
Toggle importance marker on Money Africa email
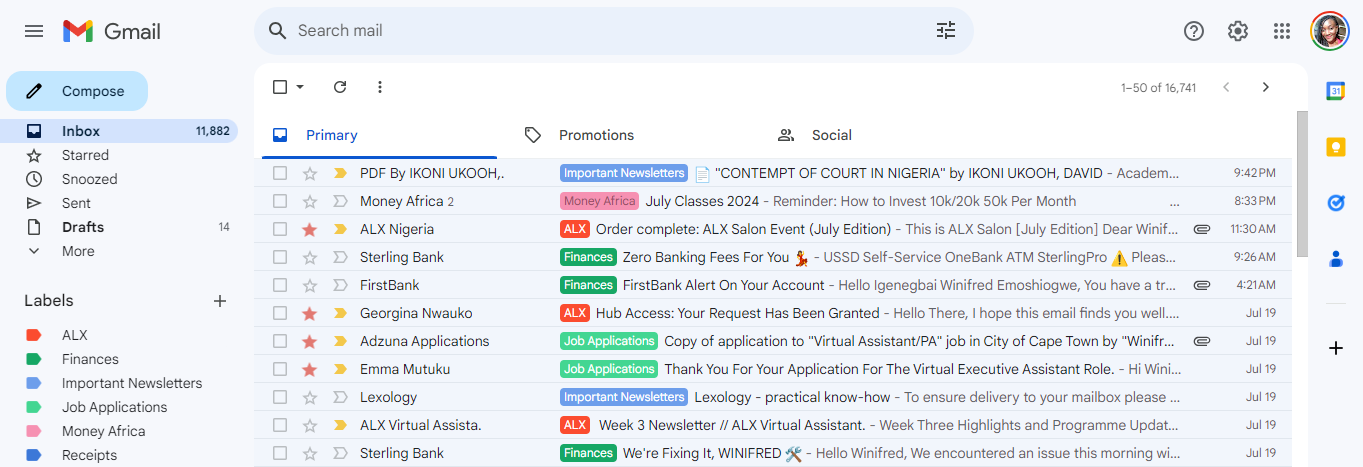click(340, 201)
